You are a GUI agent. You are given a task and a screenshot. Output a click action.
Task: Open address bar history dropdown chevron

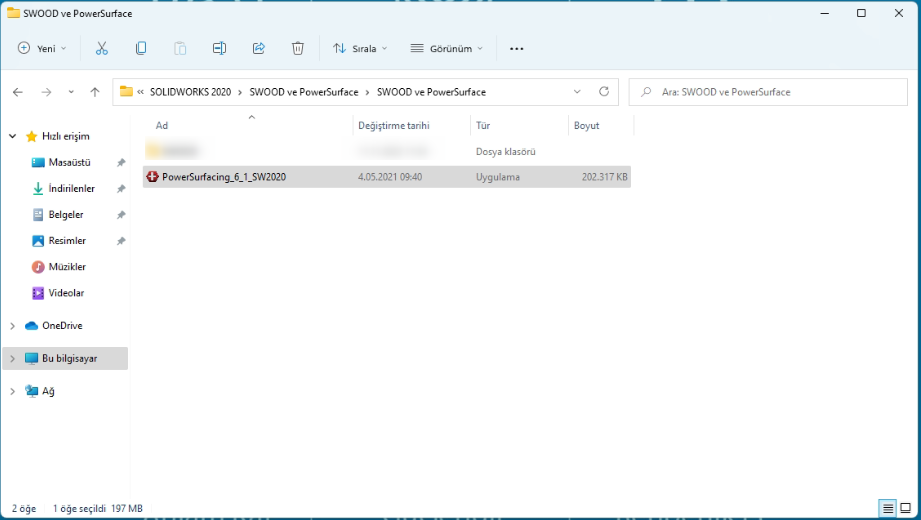pyautogui.click(x=577, y=92)
